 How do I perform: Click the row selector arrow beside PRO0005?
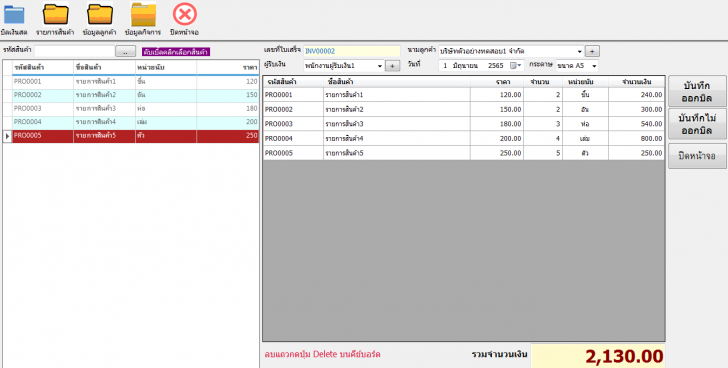[x=7, y=136]
